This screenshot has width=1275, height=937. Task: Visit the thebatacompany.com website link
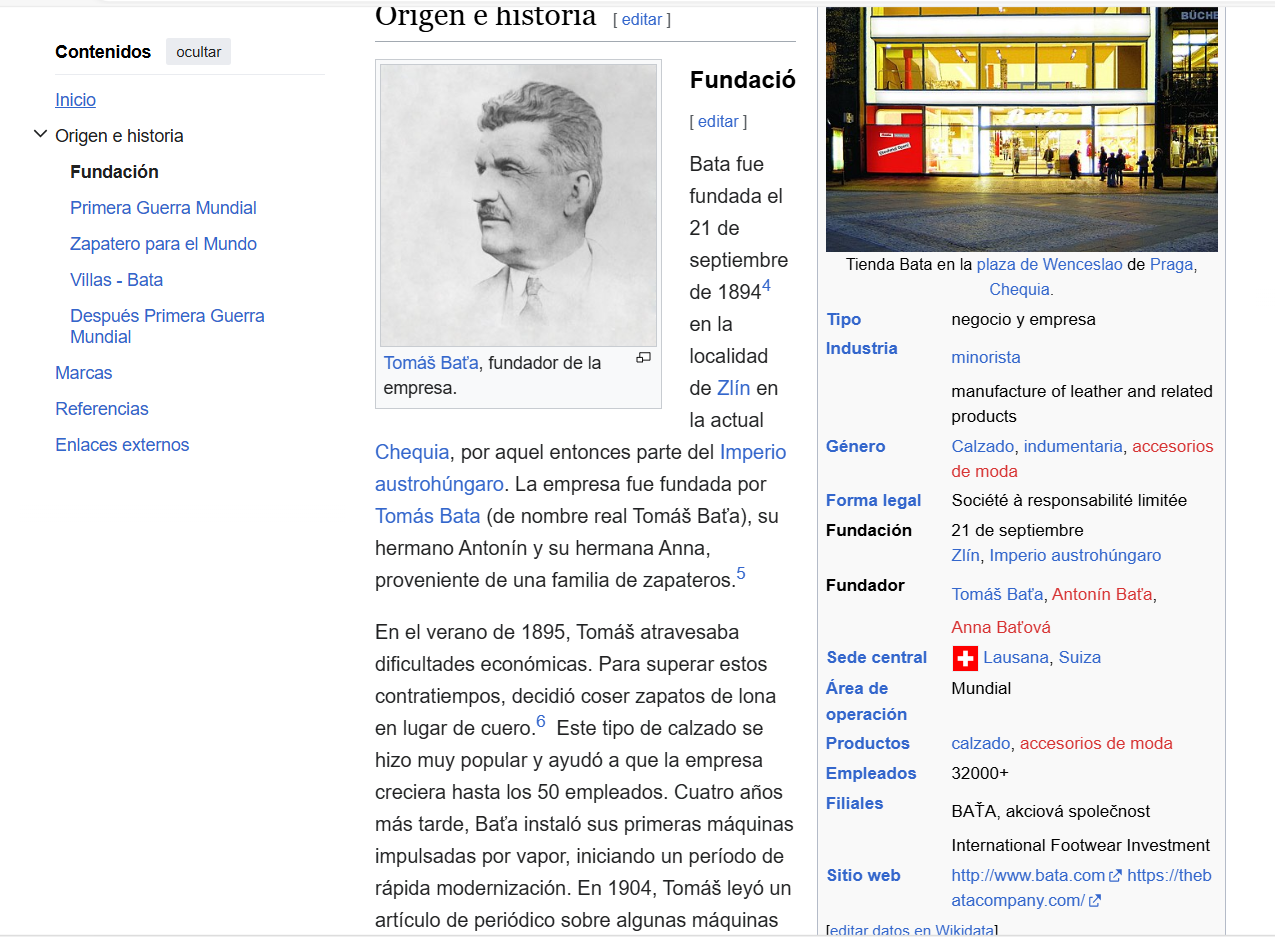tap(1082, 888)
